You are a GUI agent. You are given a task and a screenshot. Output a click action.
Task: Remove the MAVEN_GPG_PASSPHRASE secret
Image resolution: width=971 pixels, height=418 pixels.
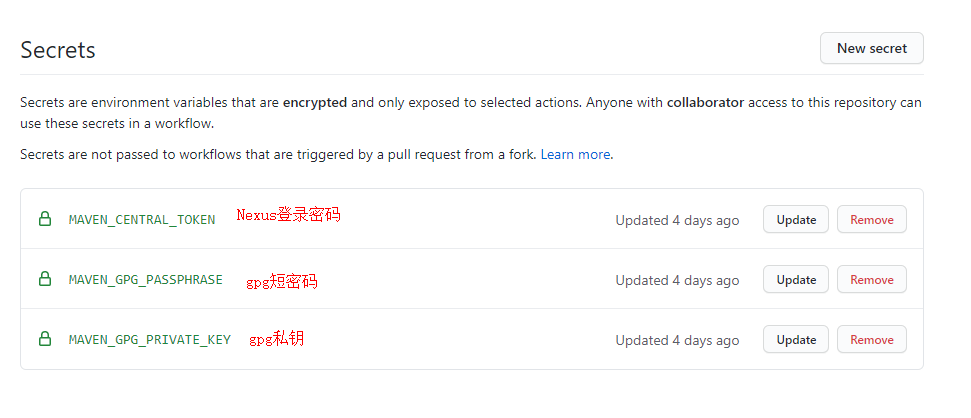click(x=871, y=279)
